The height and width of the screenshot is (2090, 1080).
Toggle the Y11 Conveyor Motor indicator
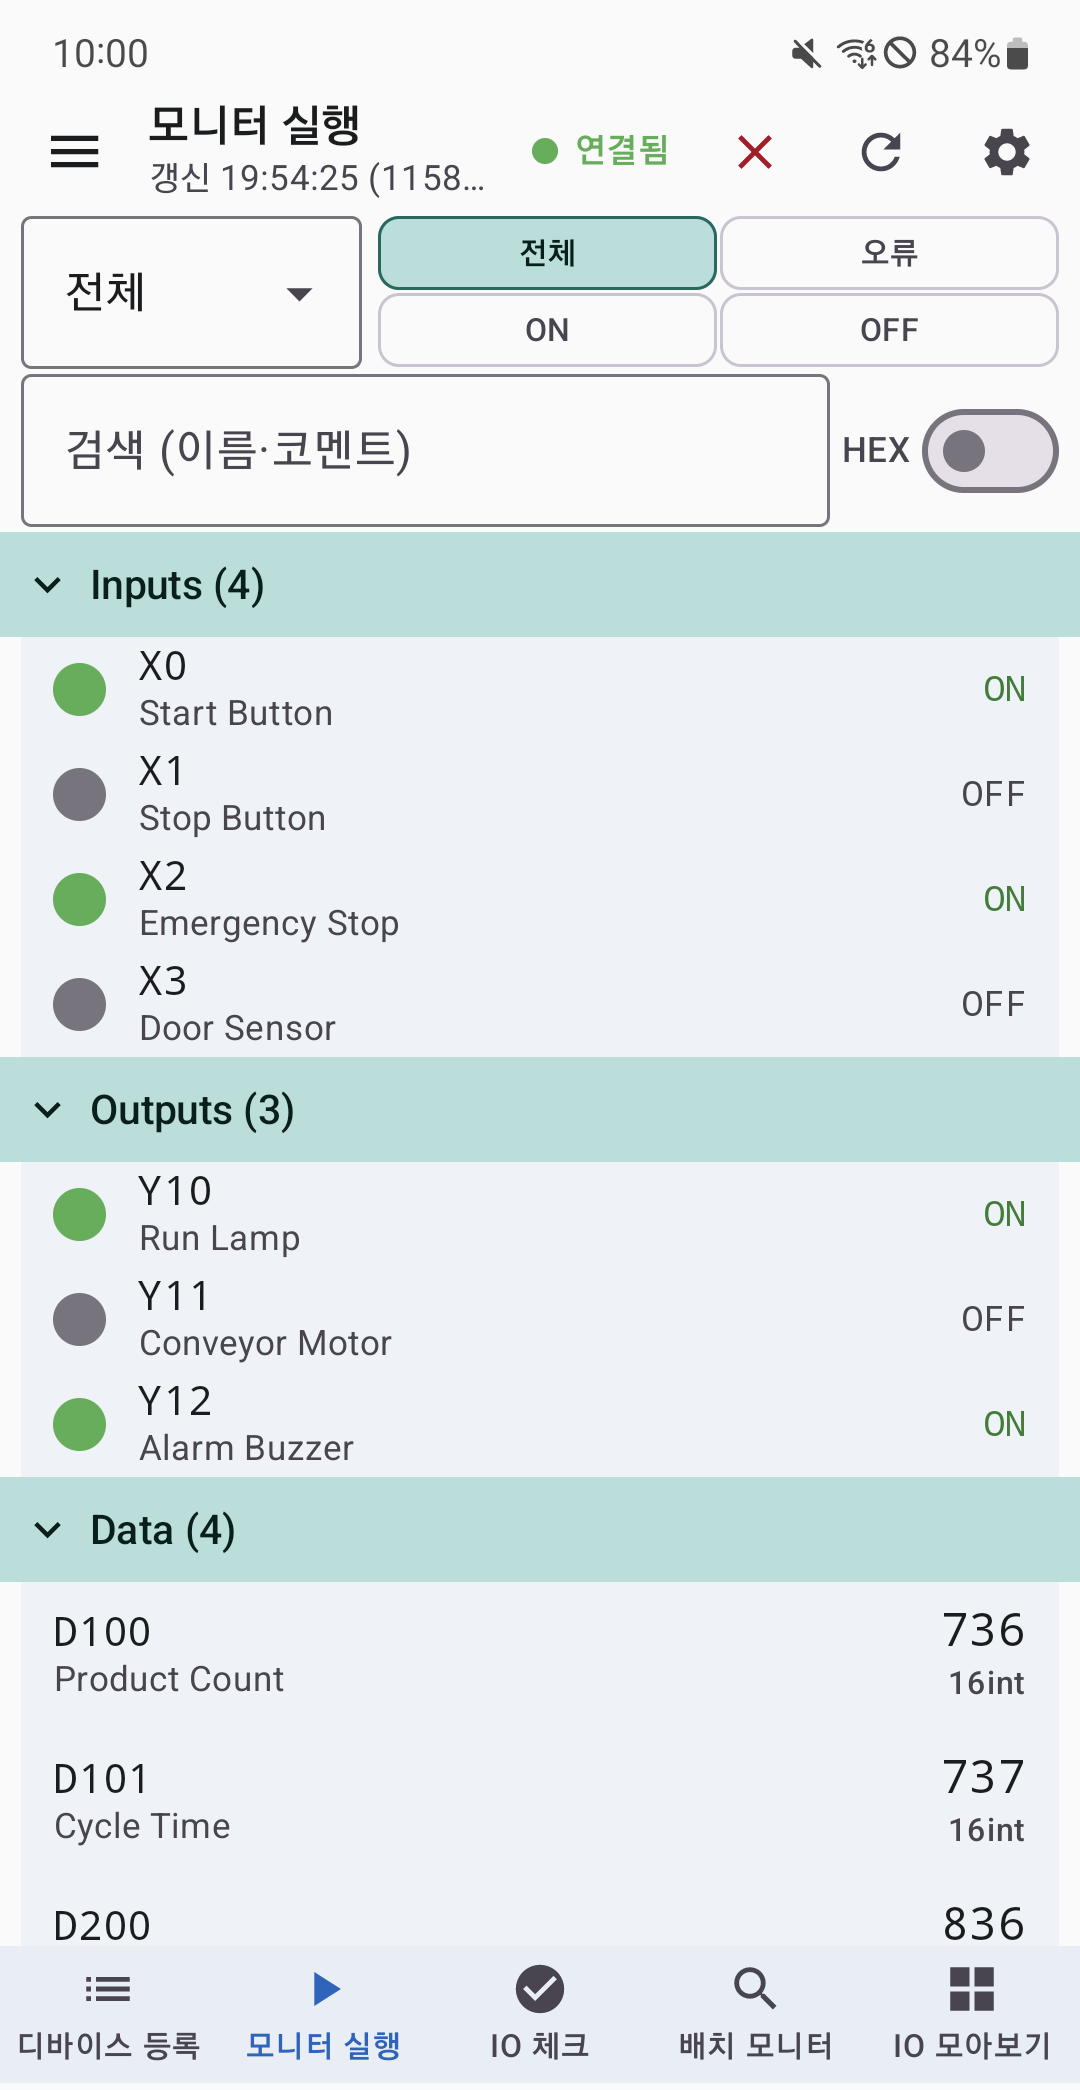tap(80, 1319)
